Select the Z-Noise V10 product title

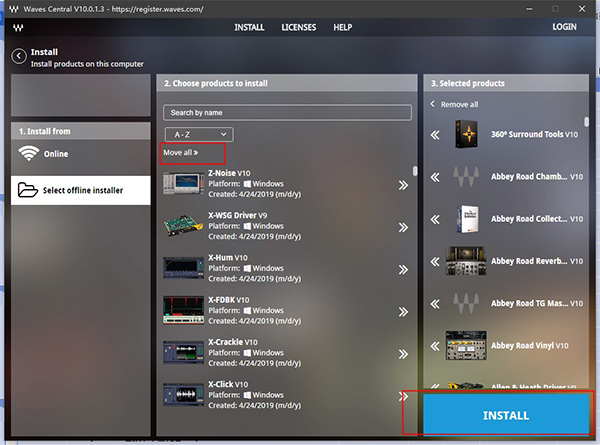229,173
